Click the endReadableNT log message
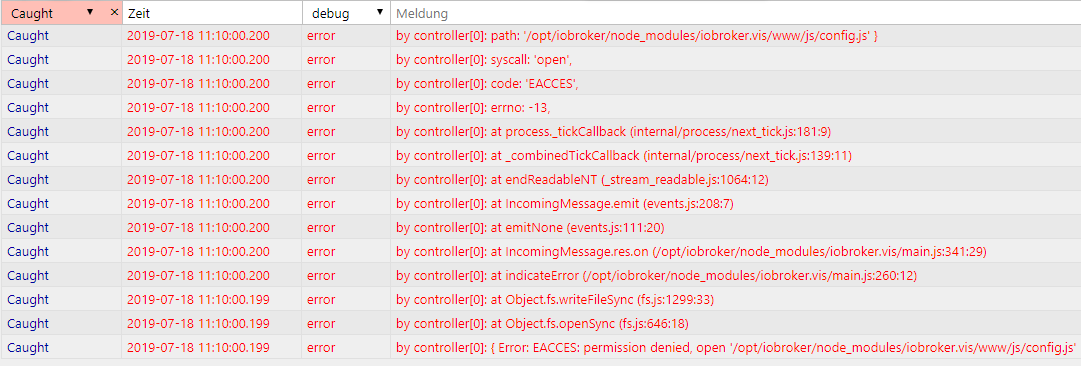 582,180
